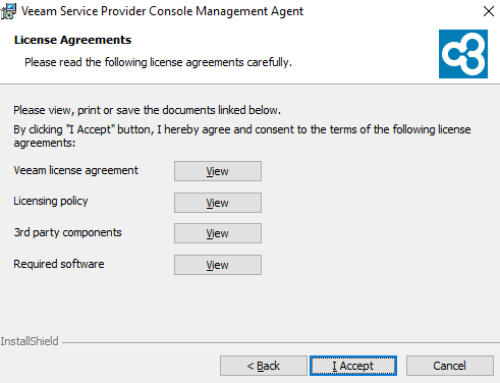The height and width of the screenshot is (383, 500).
Task: Cancel the installation
Action: point(450,366)
